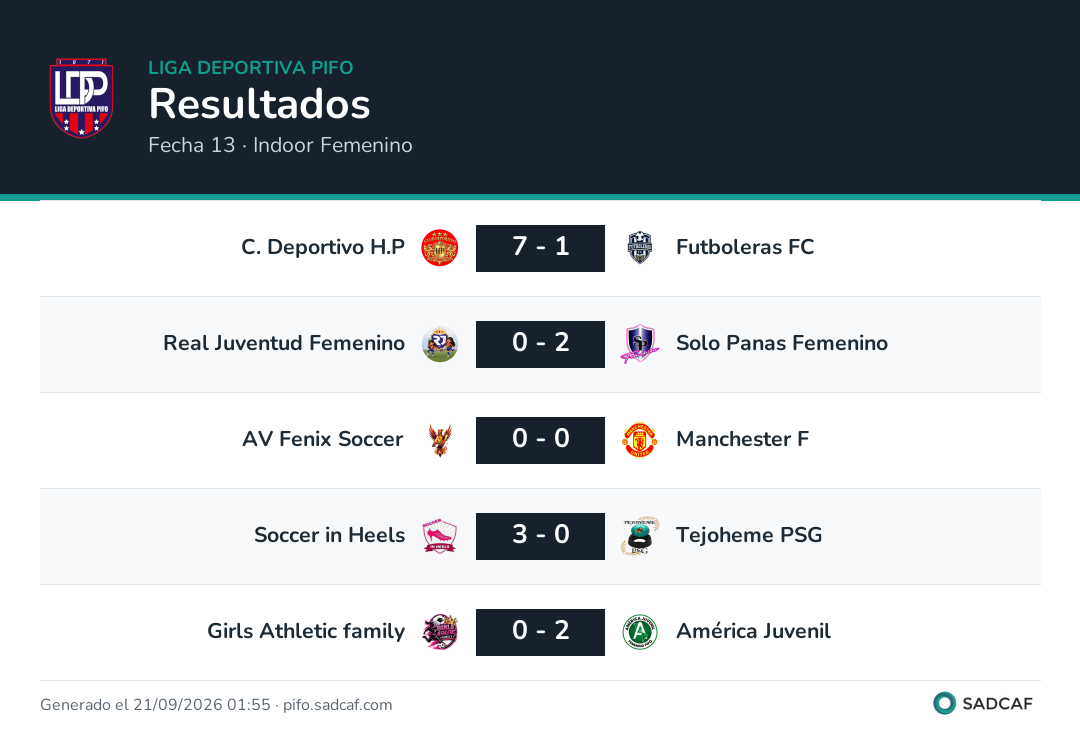This screenshot has width=1080, height=756.
Task: Click the Solo Panas Femenino team crest
Action: click(640, 344)
